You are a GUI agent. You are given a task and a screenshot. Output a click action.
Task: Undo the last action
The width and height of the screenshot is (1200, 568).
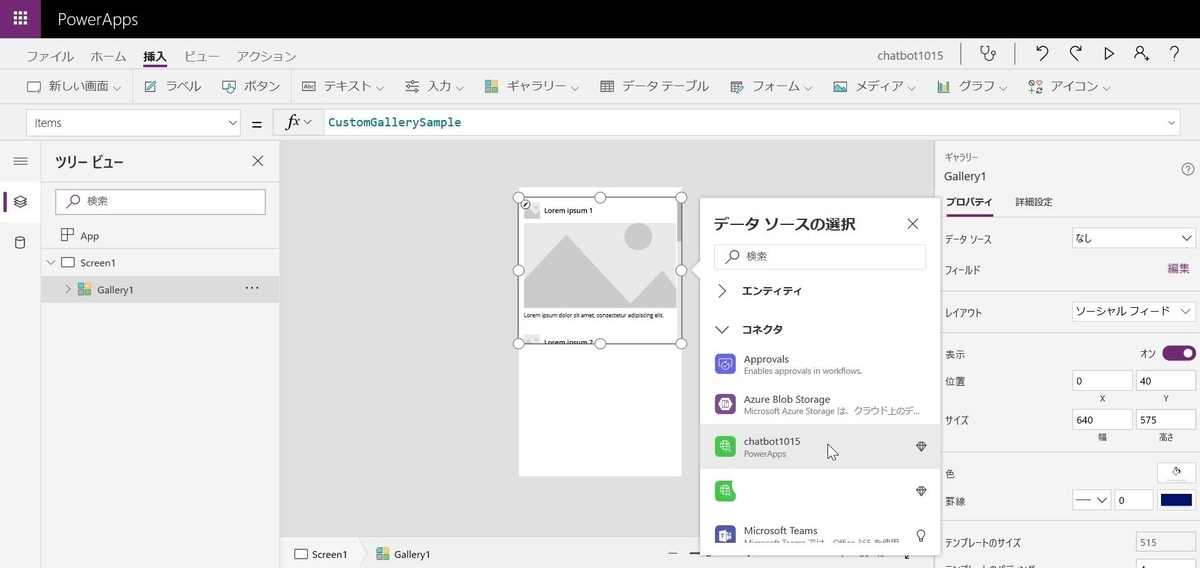(x=1042, y=54)
